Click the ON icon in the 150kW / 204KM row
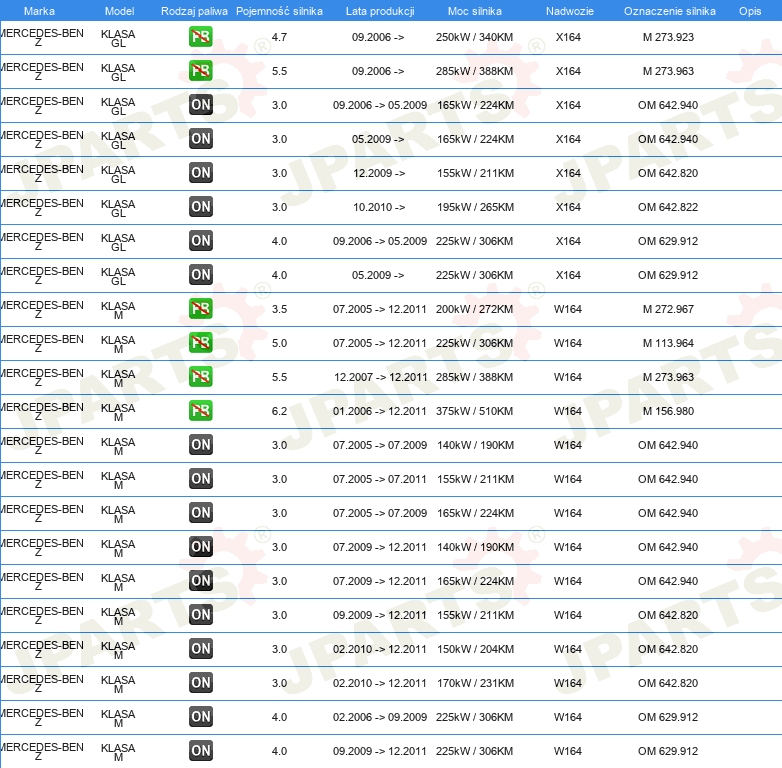Image resolution: width=782 pixels, height=768 pixels. pyautogui.click(x=201, y=649)
